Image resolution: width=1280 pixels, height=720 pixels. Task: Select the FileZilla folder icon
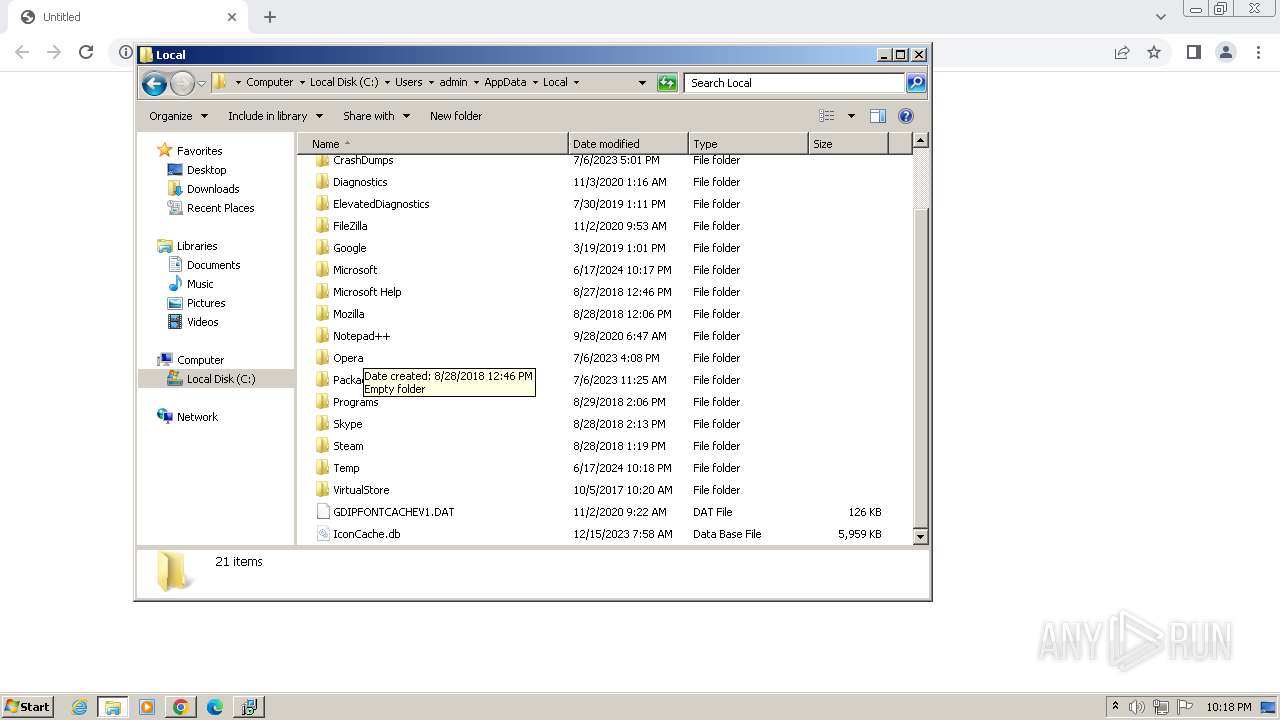tap(322, 226)
